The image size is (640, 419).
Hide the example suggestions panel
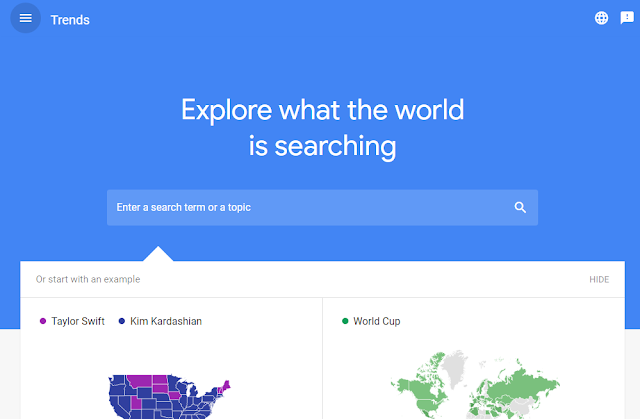(x=599, y=279)
